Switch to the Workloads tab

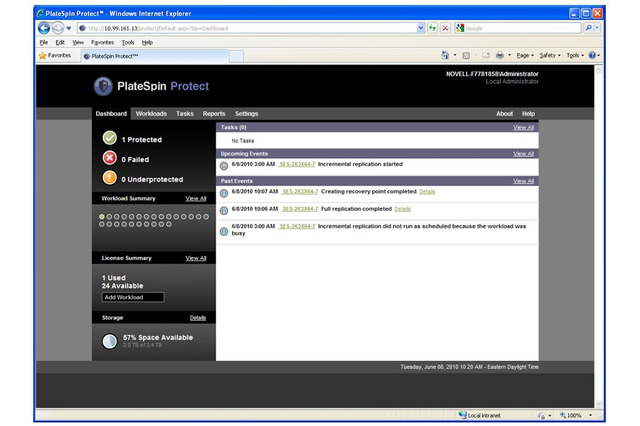click(151, 114)
